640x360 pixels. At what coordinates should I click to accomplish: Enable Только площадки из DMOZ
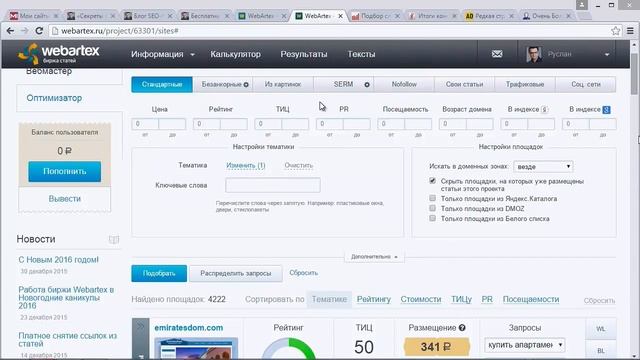click(432, 208)
